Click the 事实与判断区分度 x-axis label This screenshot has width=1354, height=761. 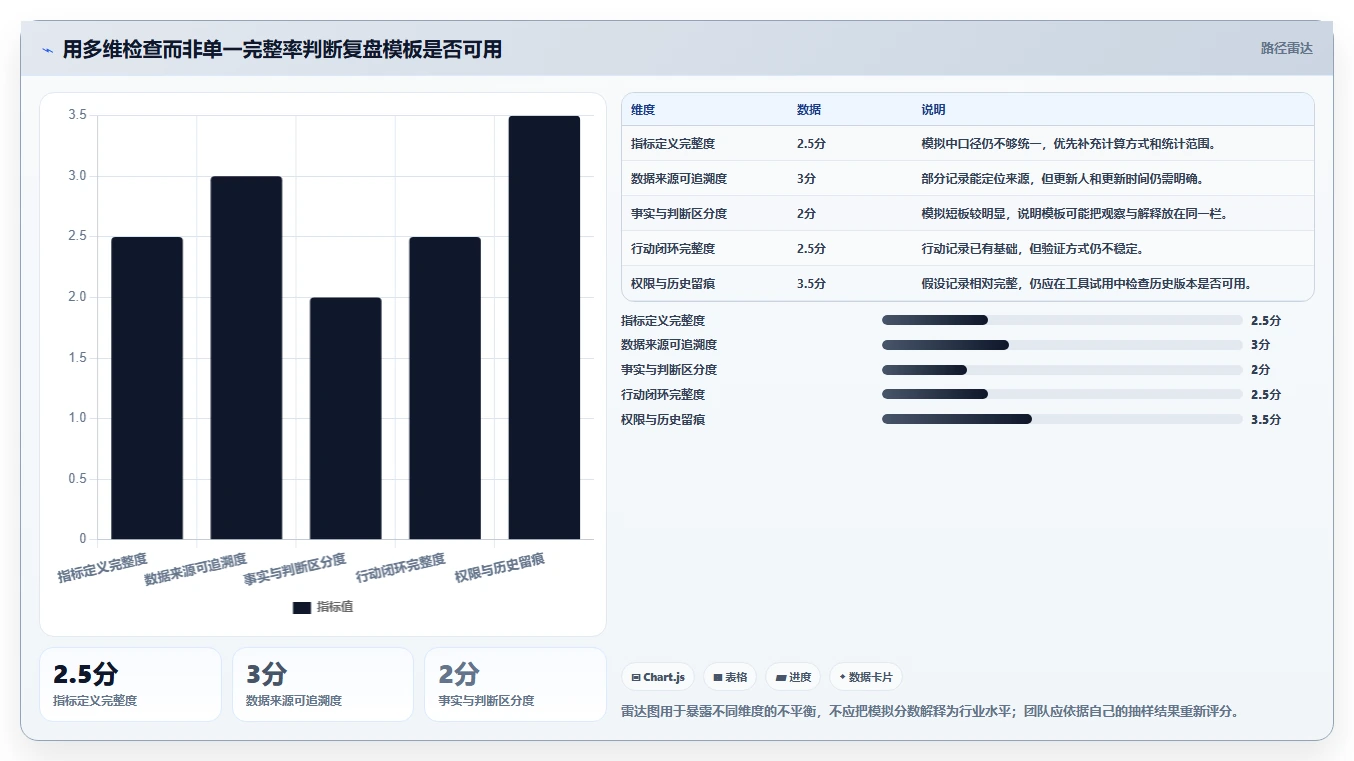(x=295, y=569)
